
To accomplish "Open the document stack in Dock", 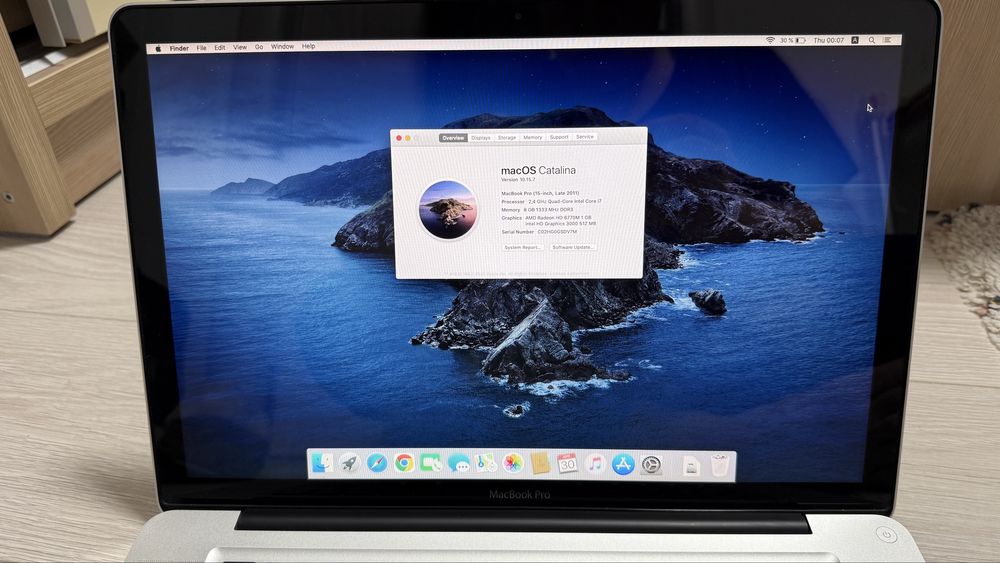I will tap(691, 465).
